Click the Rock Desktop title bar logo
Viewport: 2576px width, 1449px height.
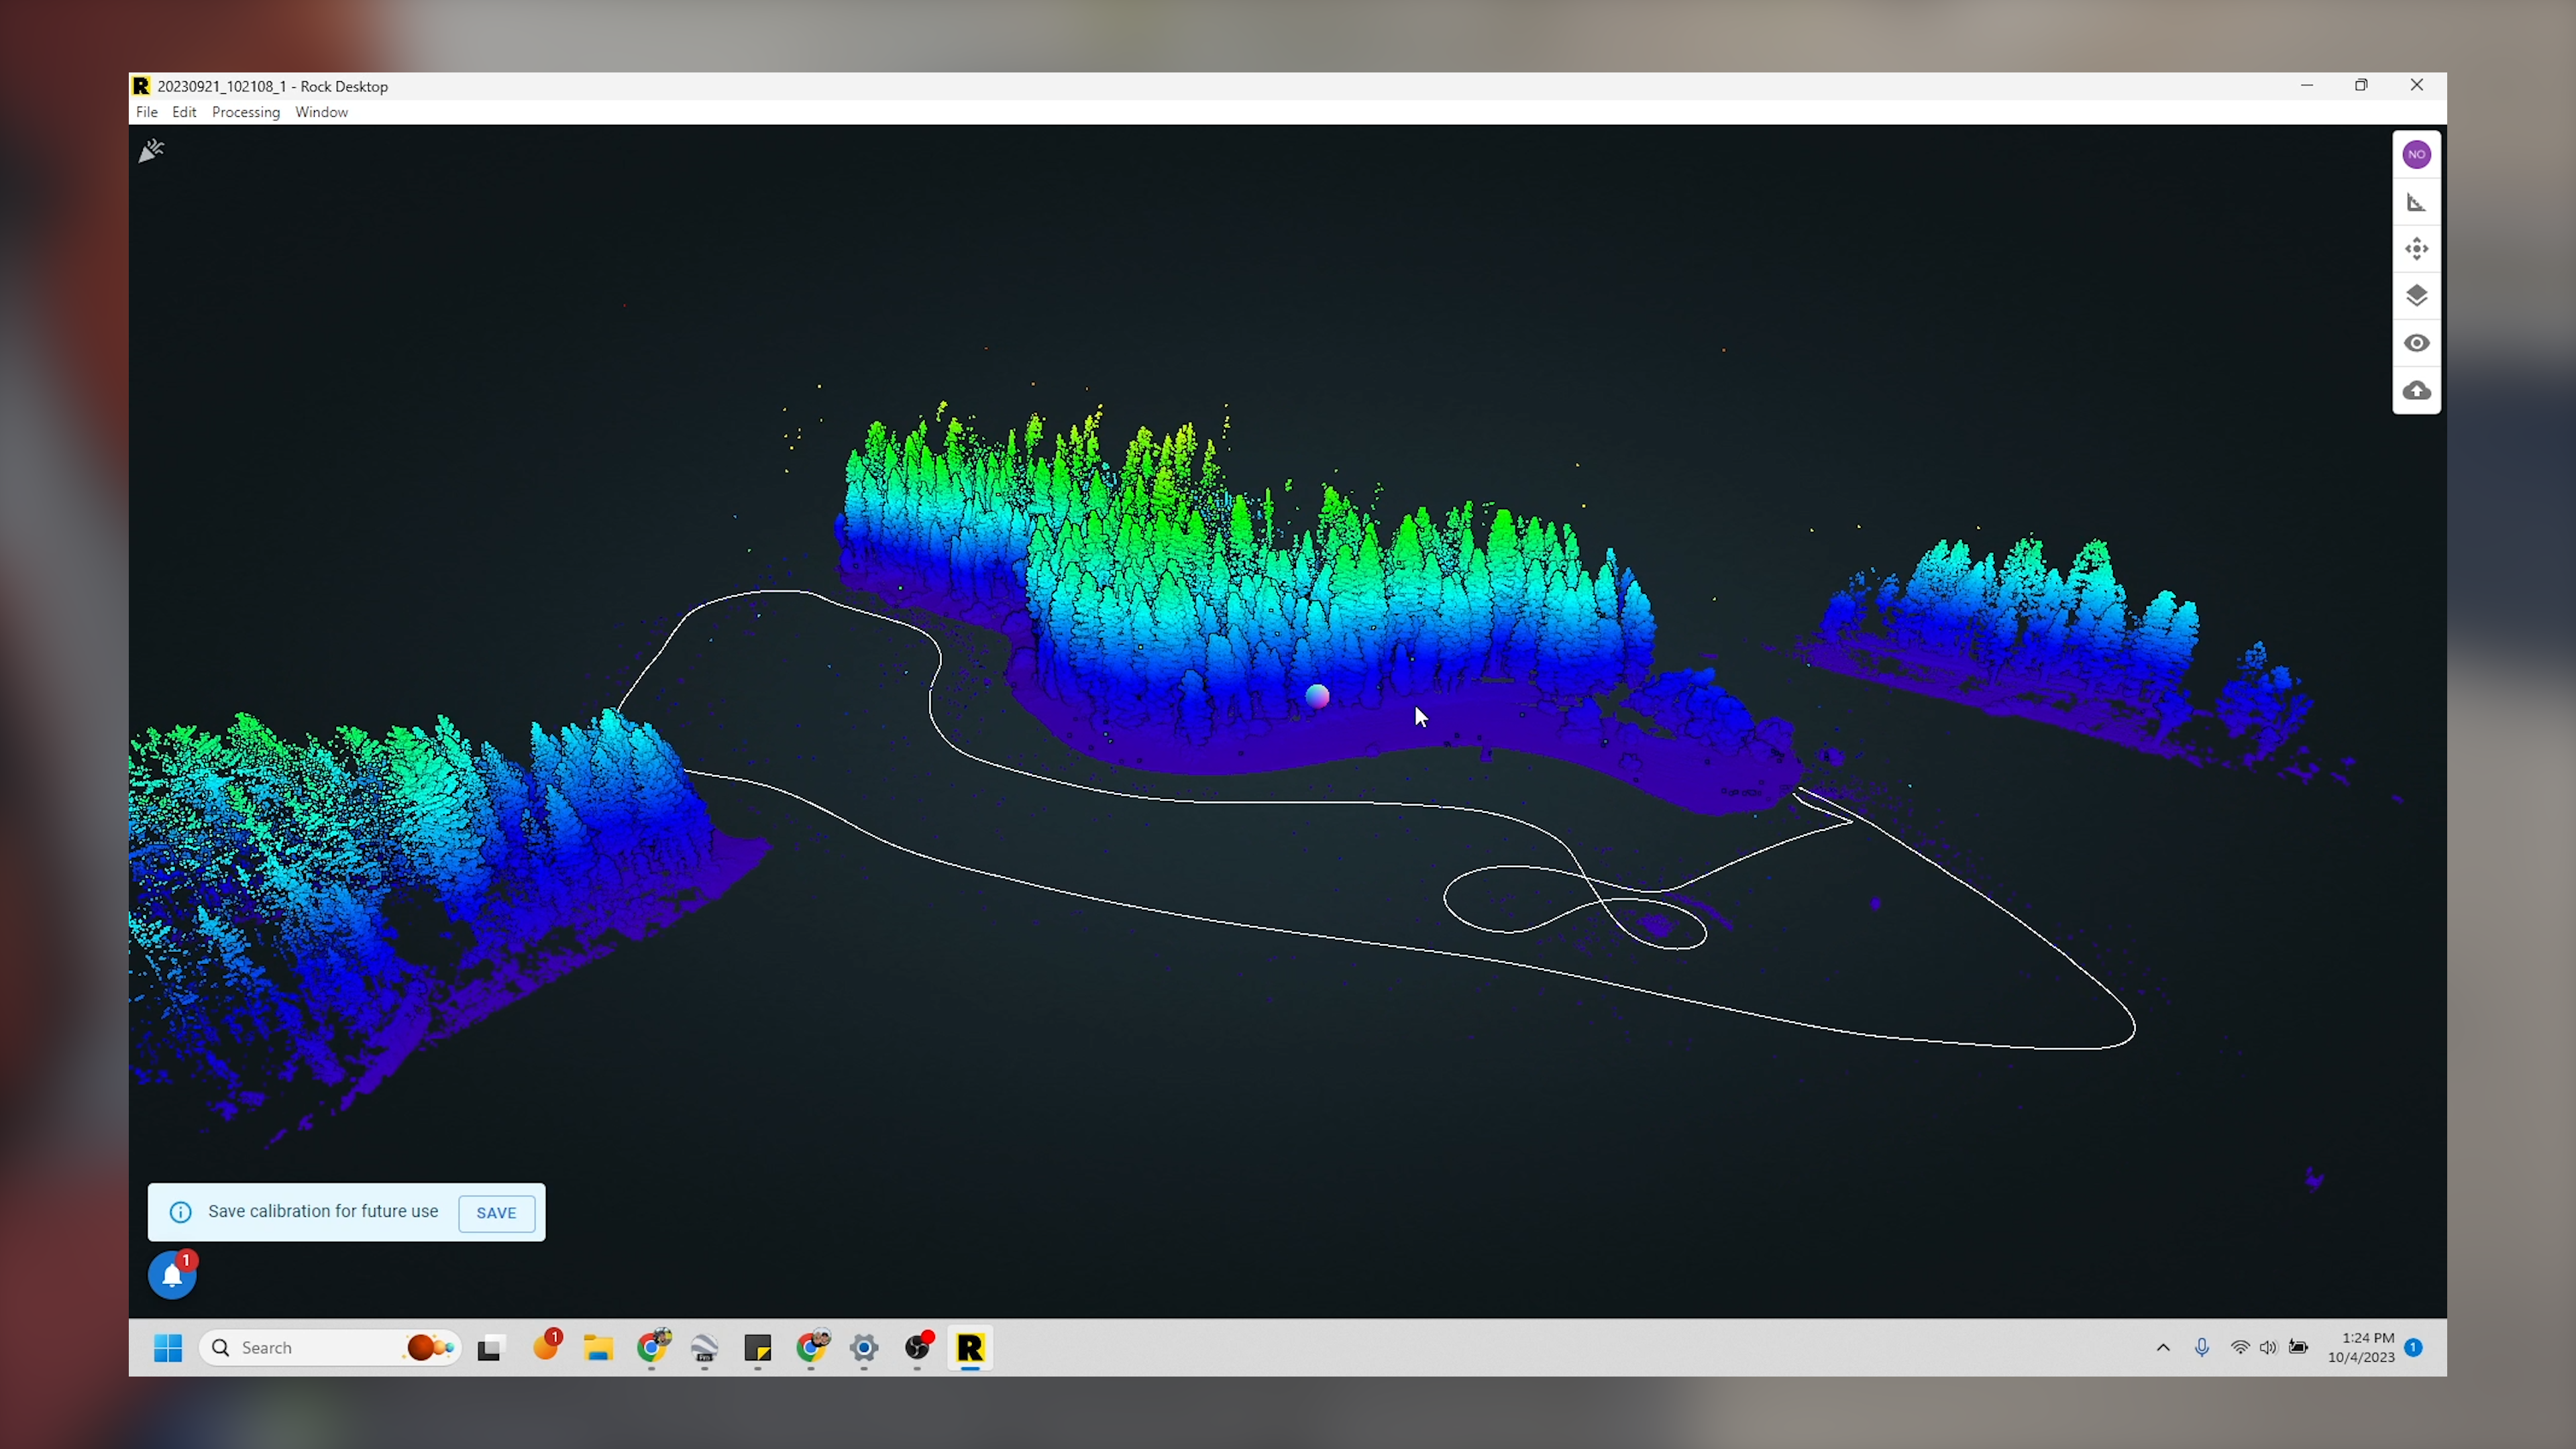pyautogui.click(x=142, y=86)
